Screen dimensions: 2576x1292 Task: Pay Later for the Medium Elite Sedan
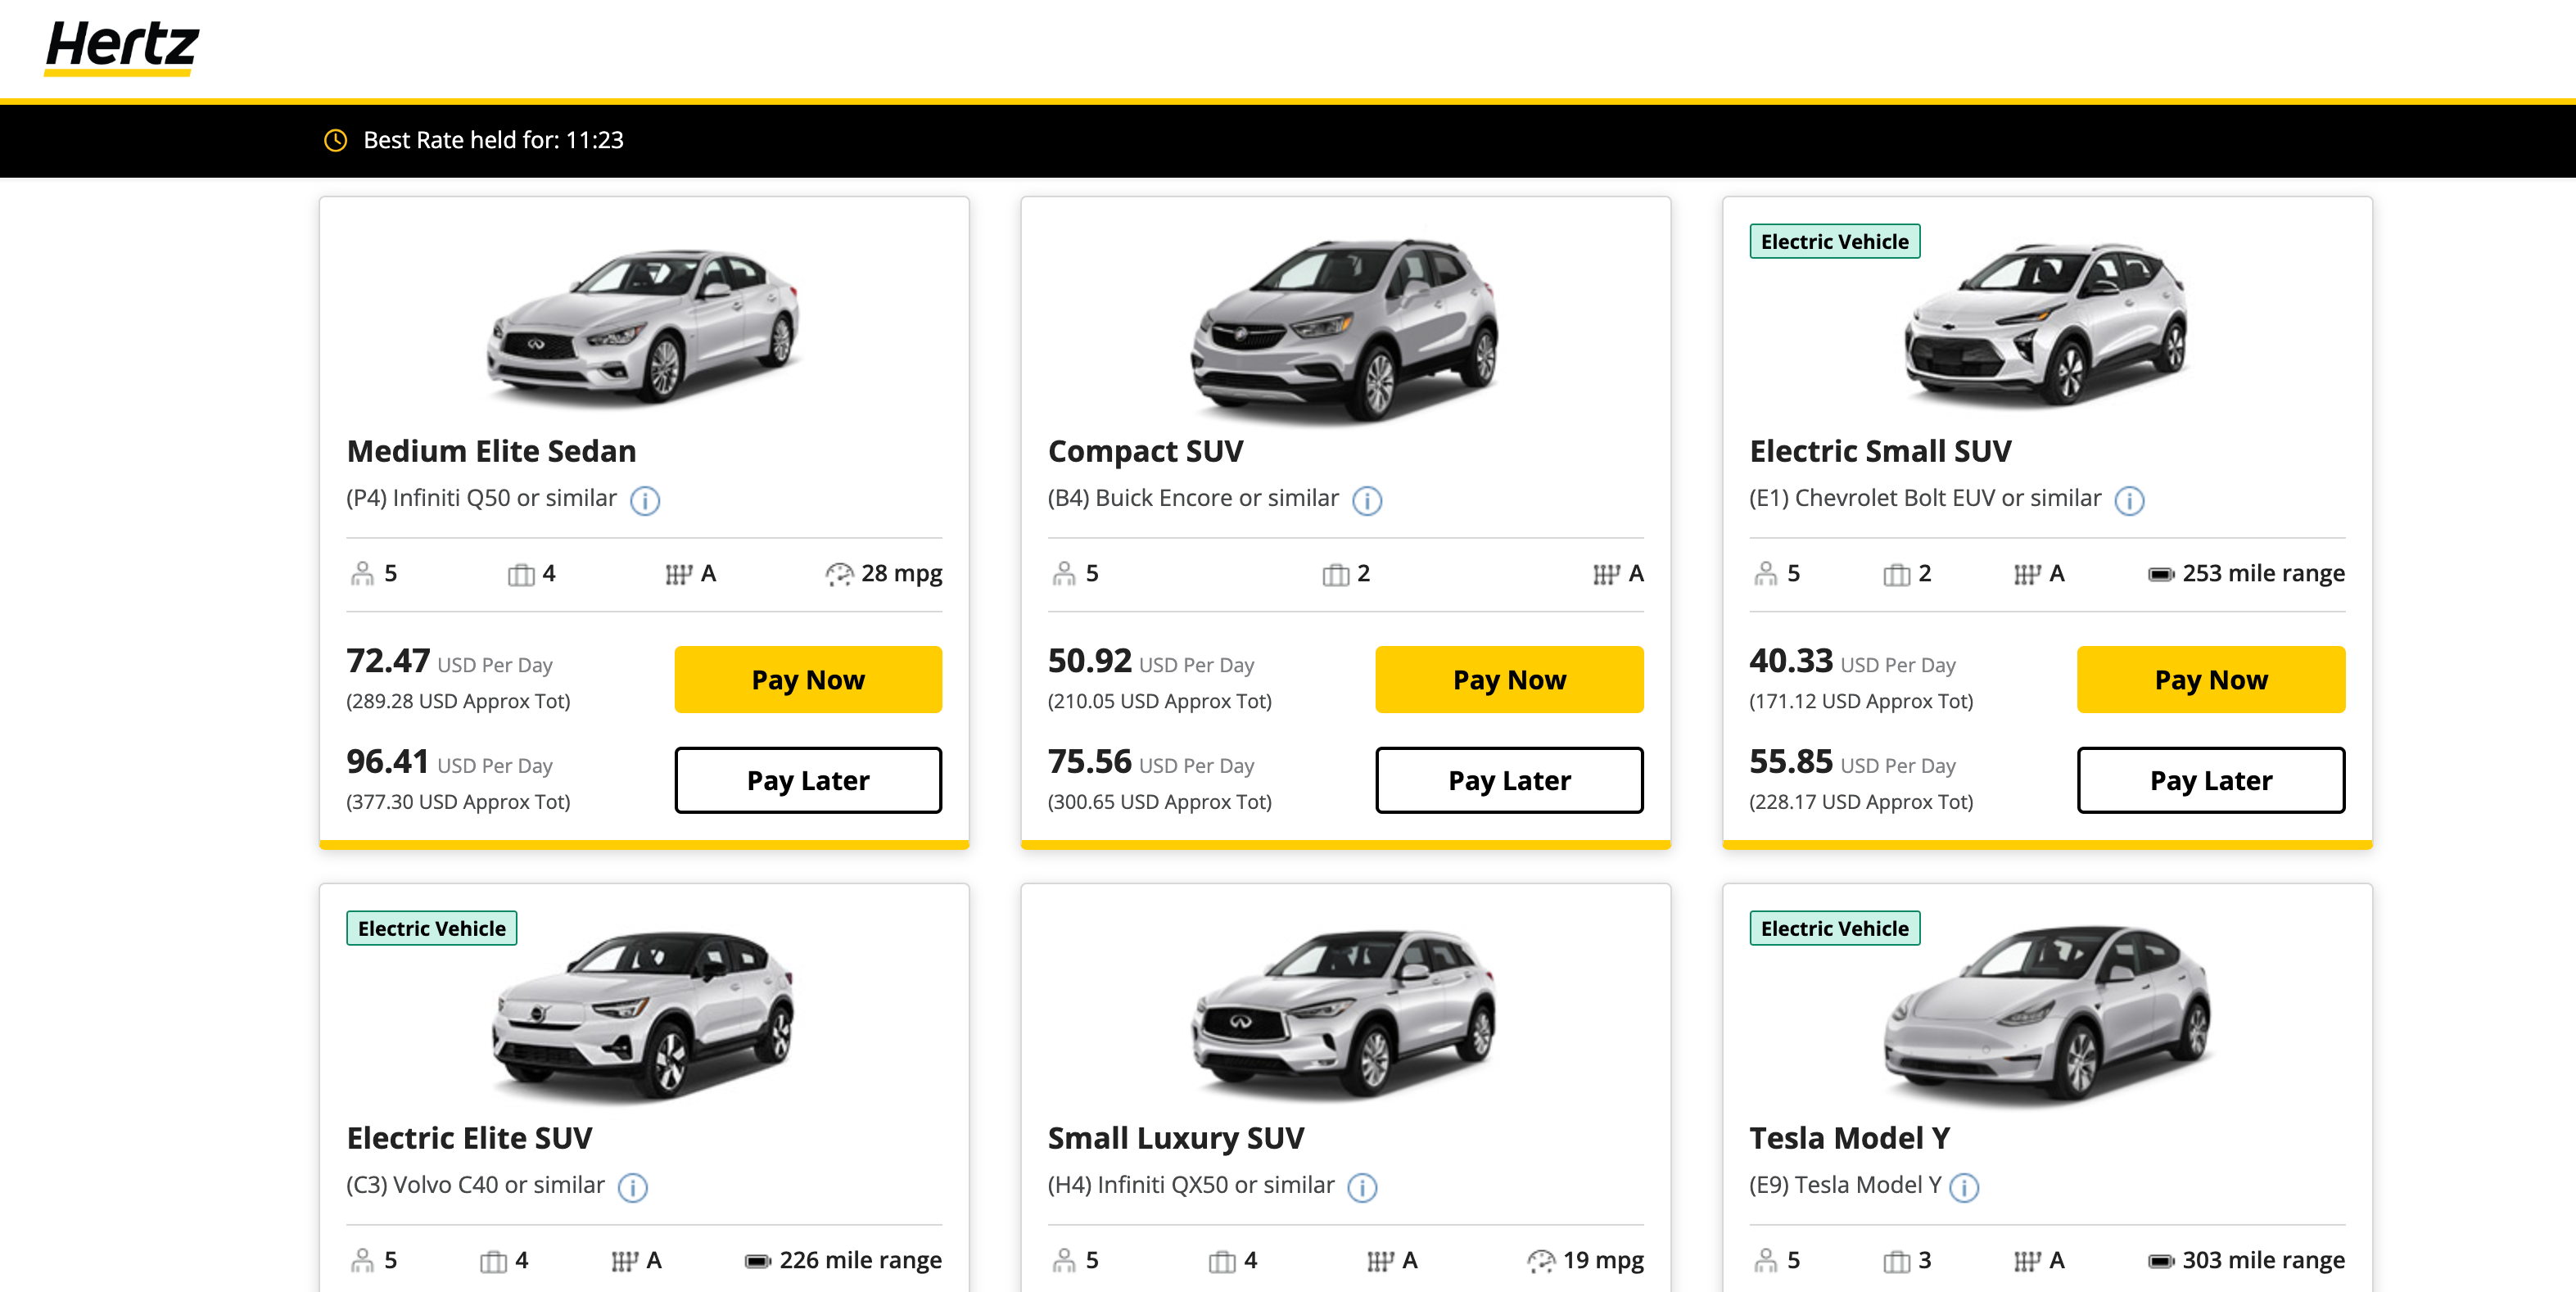coord(807,780)
